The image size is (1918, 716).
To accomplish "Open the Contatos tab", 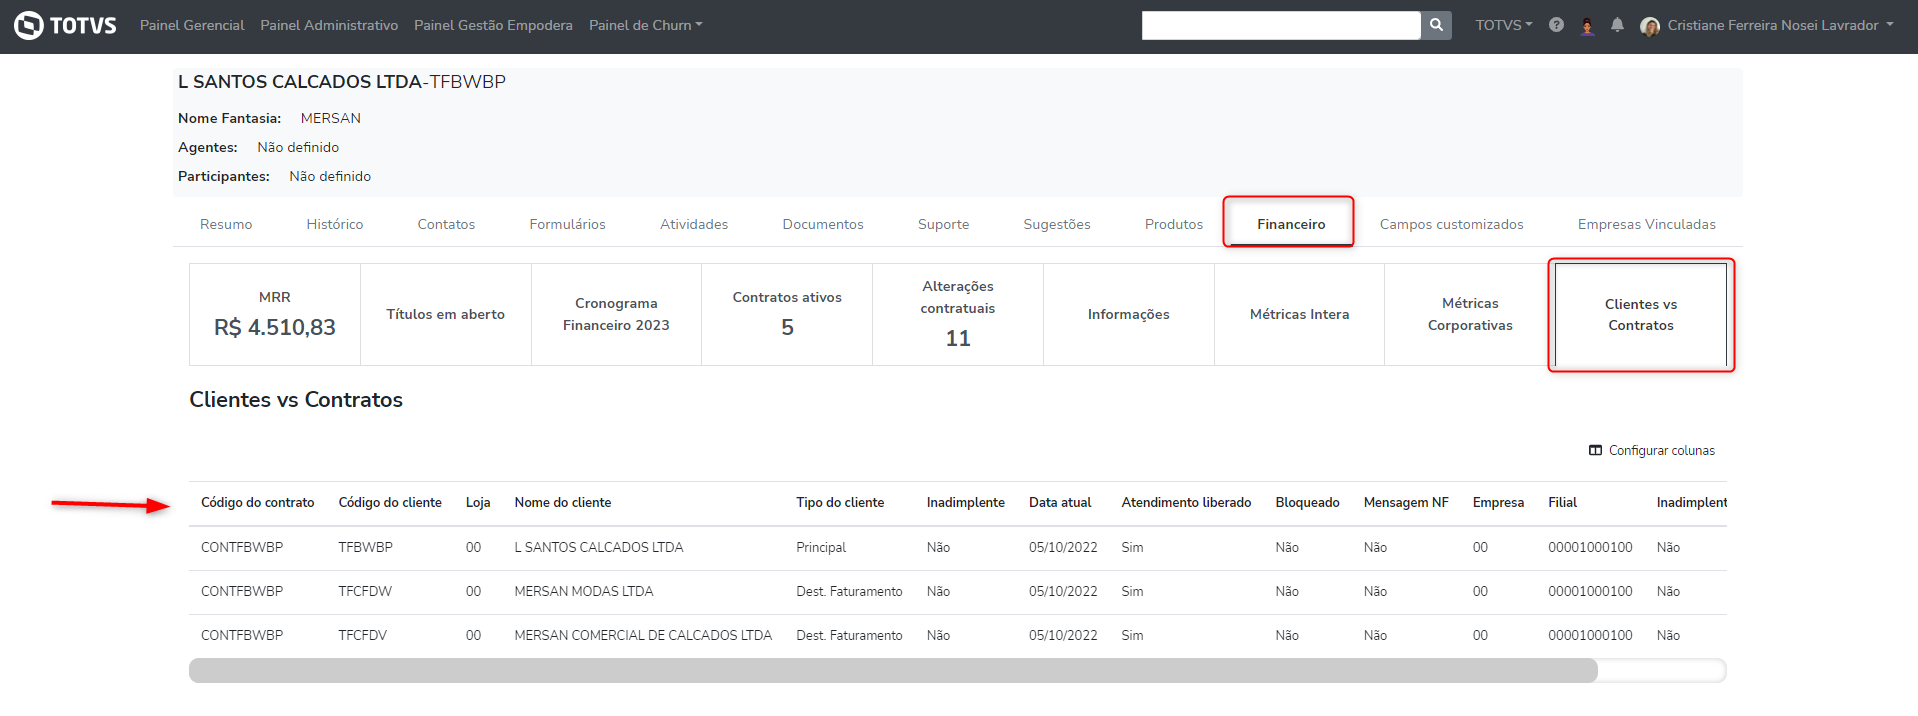I will point(446,224).
